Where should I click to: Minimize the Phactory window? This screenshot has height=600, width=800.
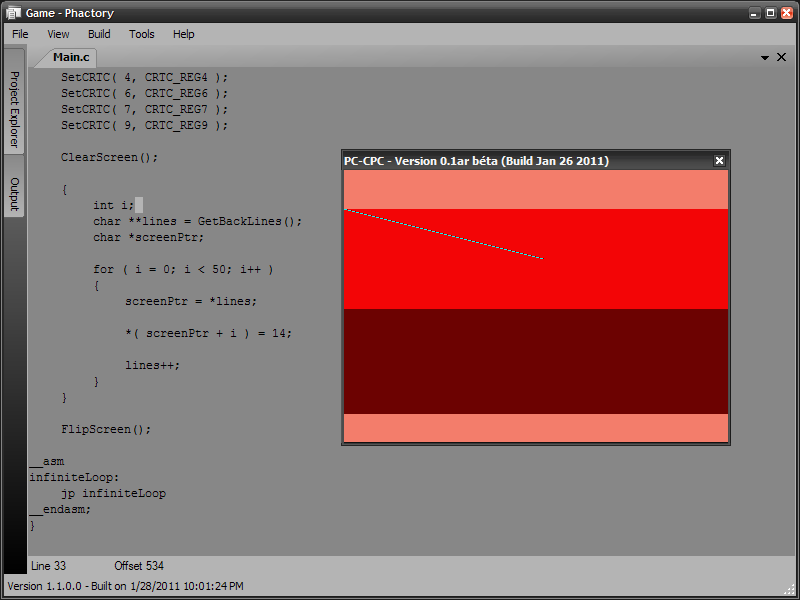pos(754,13)
